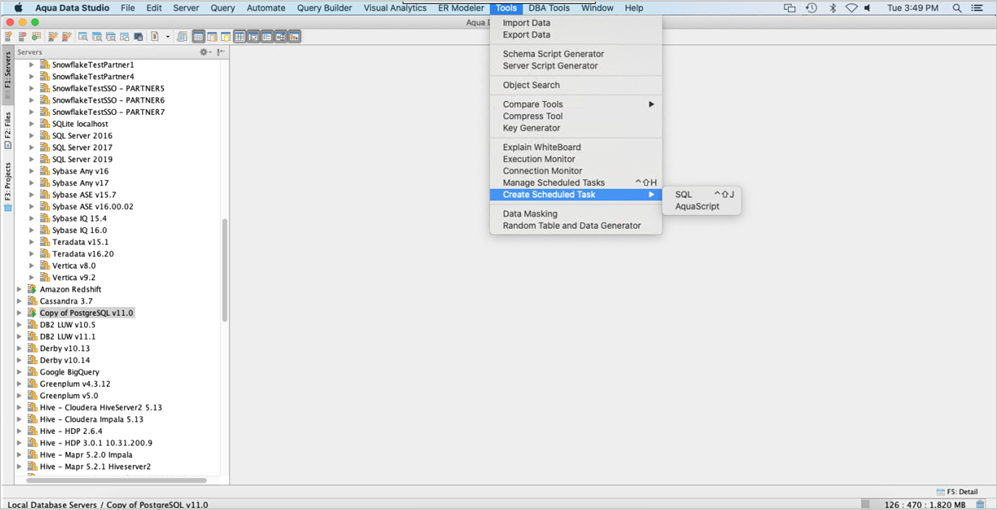Click the screen mirroring icon in menu bar

tap(790, 8)
